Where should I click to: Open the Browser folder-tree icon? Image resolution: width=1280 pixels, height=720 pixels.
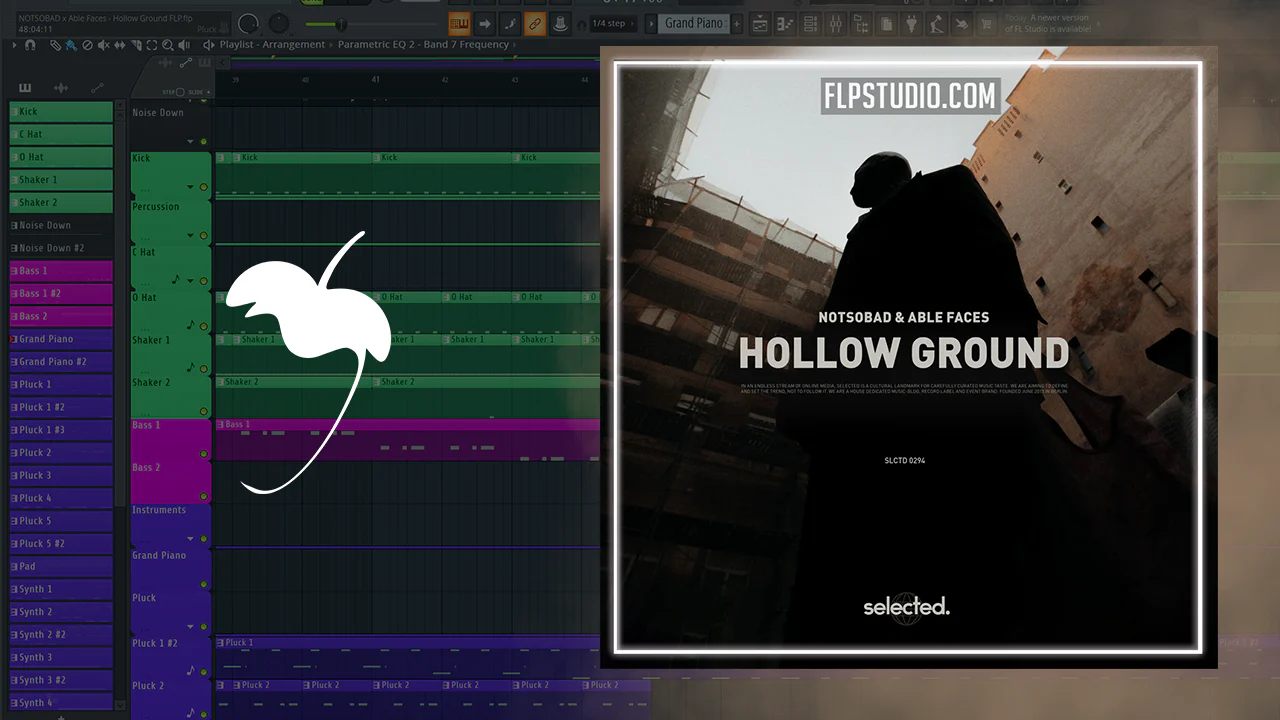pos(862,23)
